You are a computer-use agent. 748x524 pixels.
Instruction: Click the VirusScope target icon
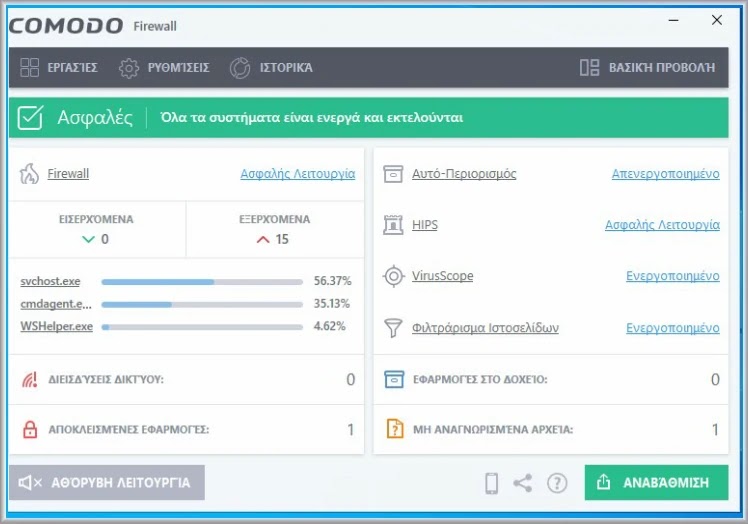pos(394,276)
